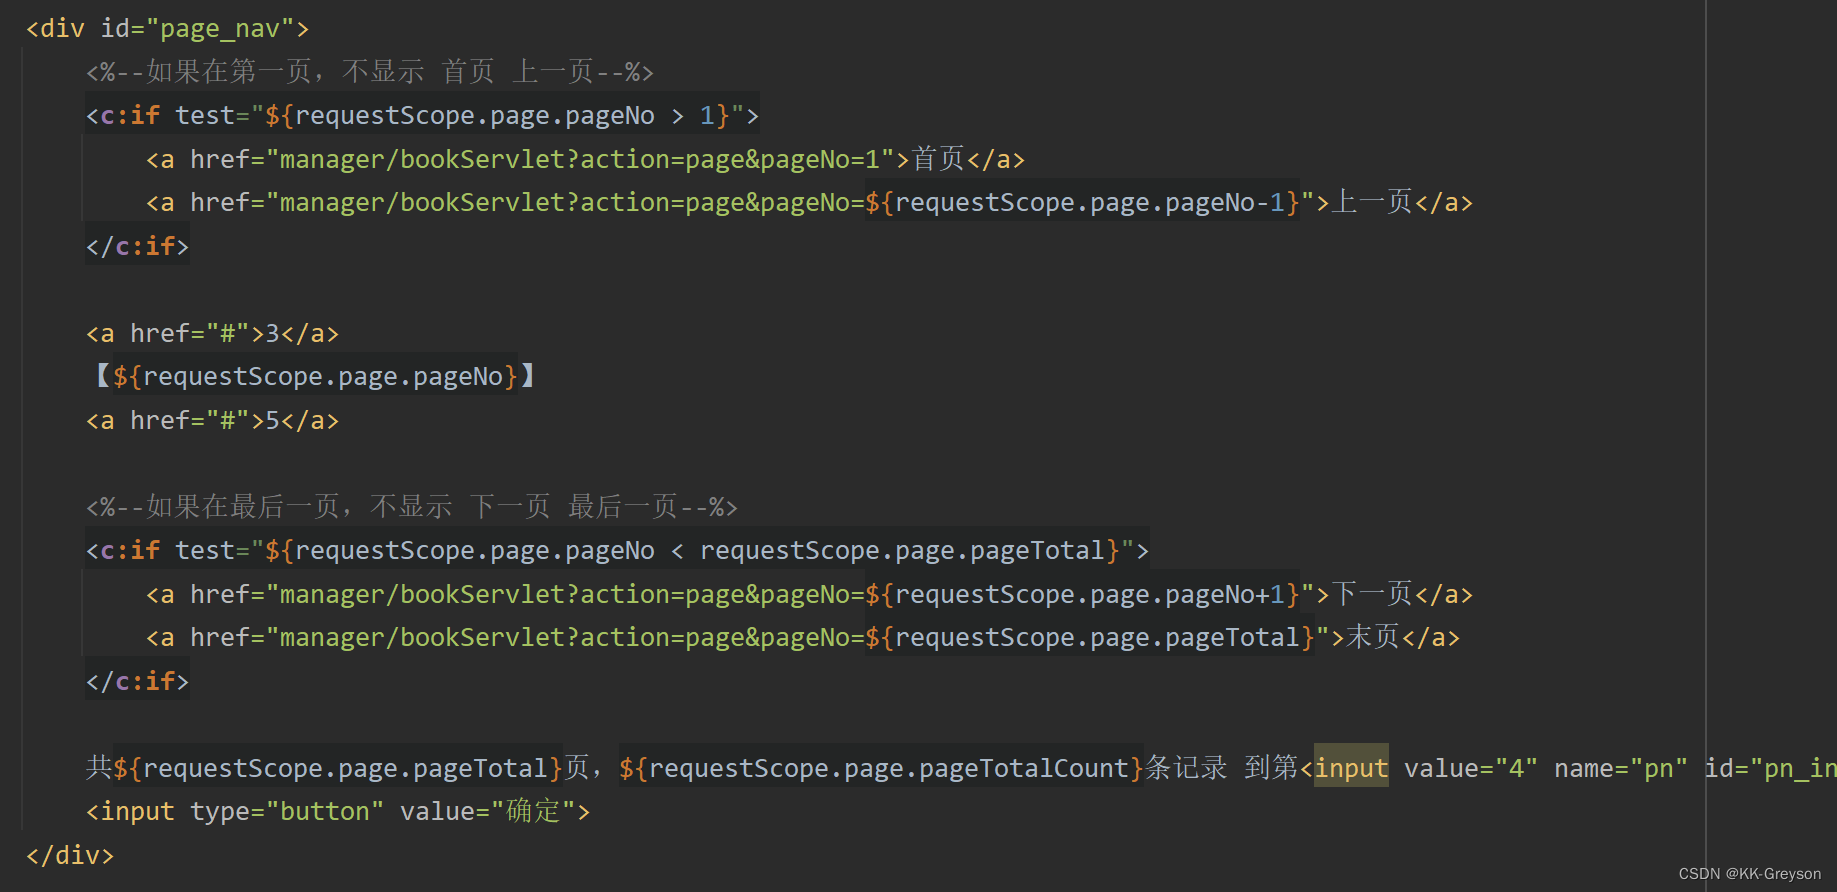The image size is (1837, 892).
Task: Click the 【${requestScope.page.pageNo}】 expression
Action: (x=316, y=376)
